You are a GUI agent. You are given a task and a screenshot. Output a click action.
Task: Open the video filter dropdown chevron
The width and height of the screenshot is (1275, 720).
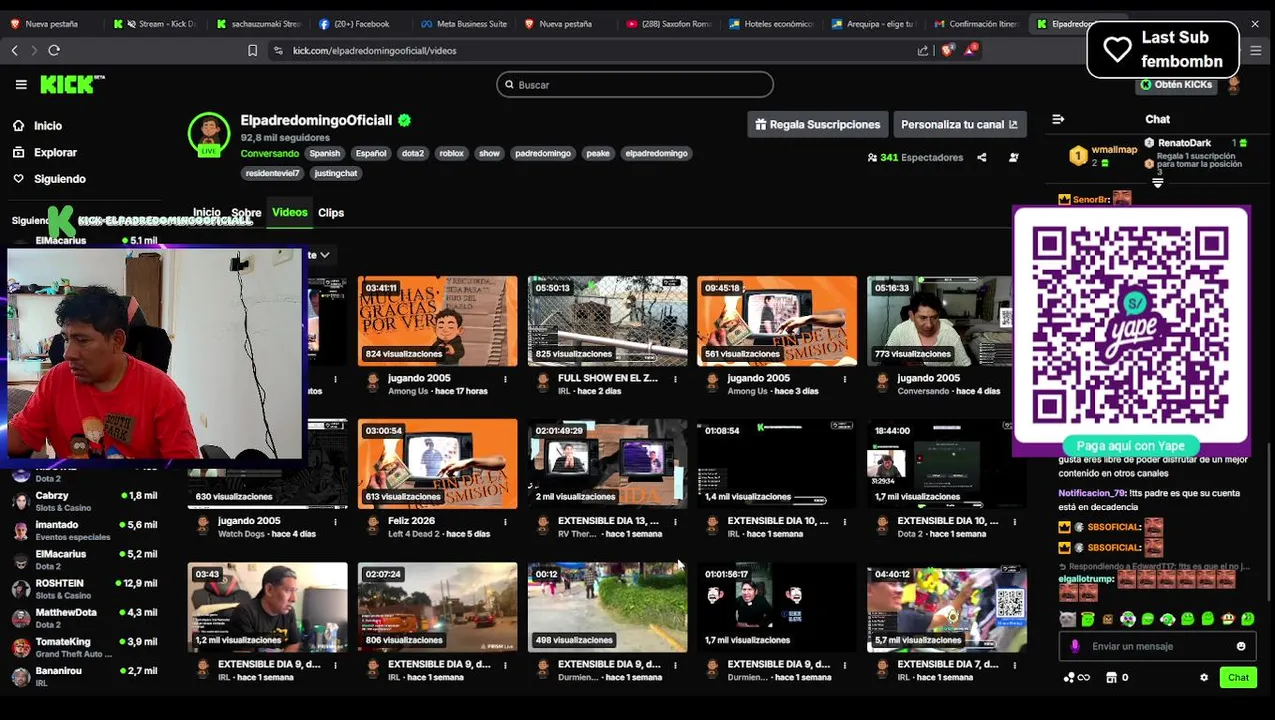(324, 255)
